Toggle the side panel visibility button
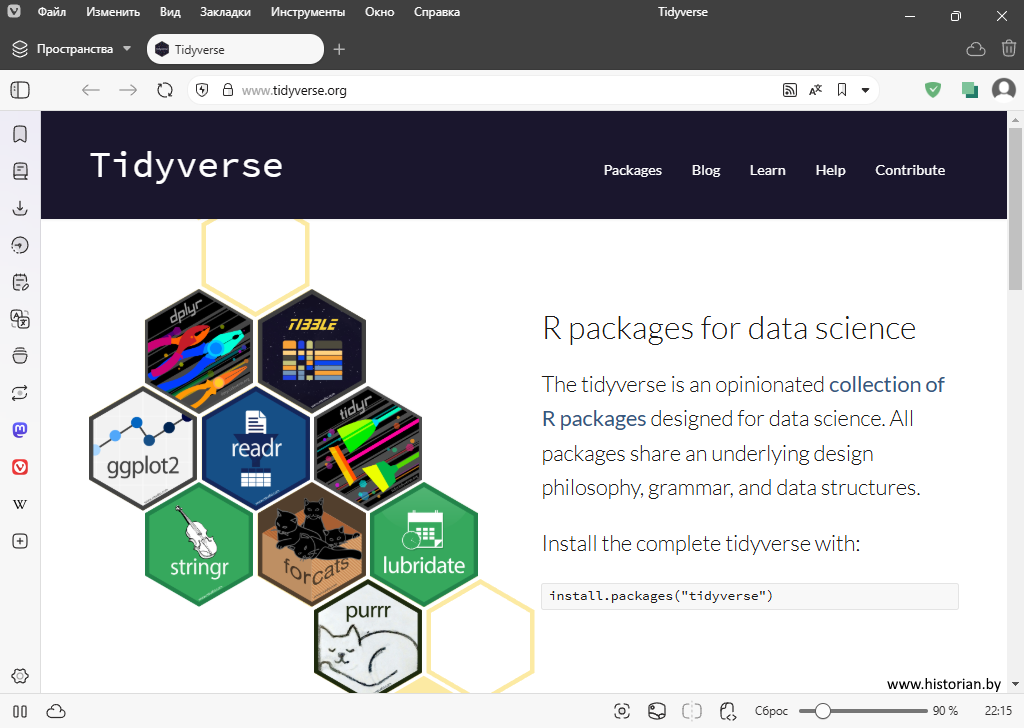The height and width of the screenshot is (728, 1024). coord(20,90)
